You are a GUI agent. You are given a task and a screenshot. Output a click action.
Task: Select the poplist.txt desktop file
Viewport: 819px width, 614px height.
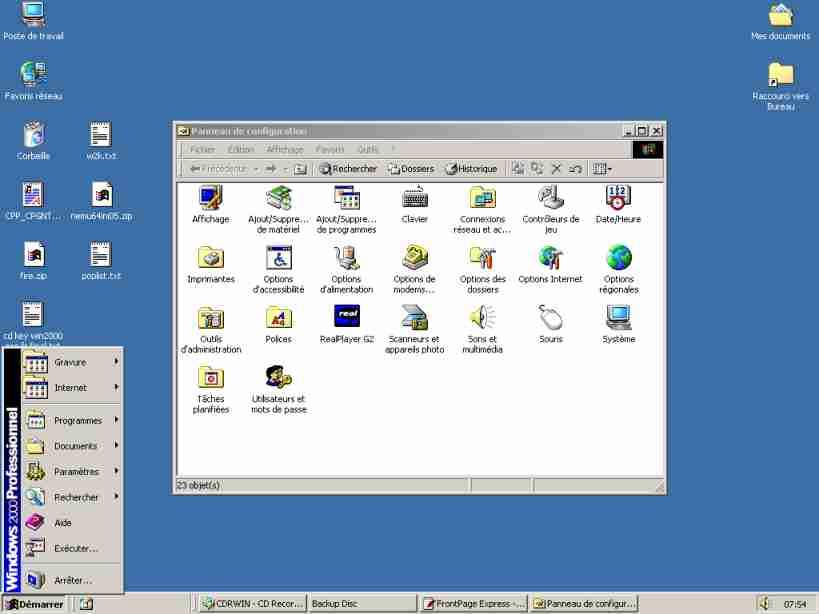pyautogui.click(x=101, y=261)
